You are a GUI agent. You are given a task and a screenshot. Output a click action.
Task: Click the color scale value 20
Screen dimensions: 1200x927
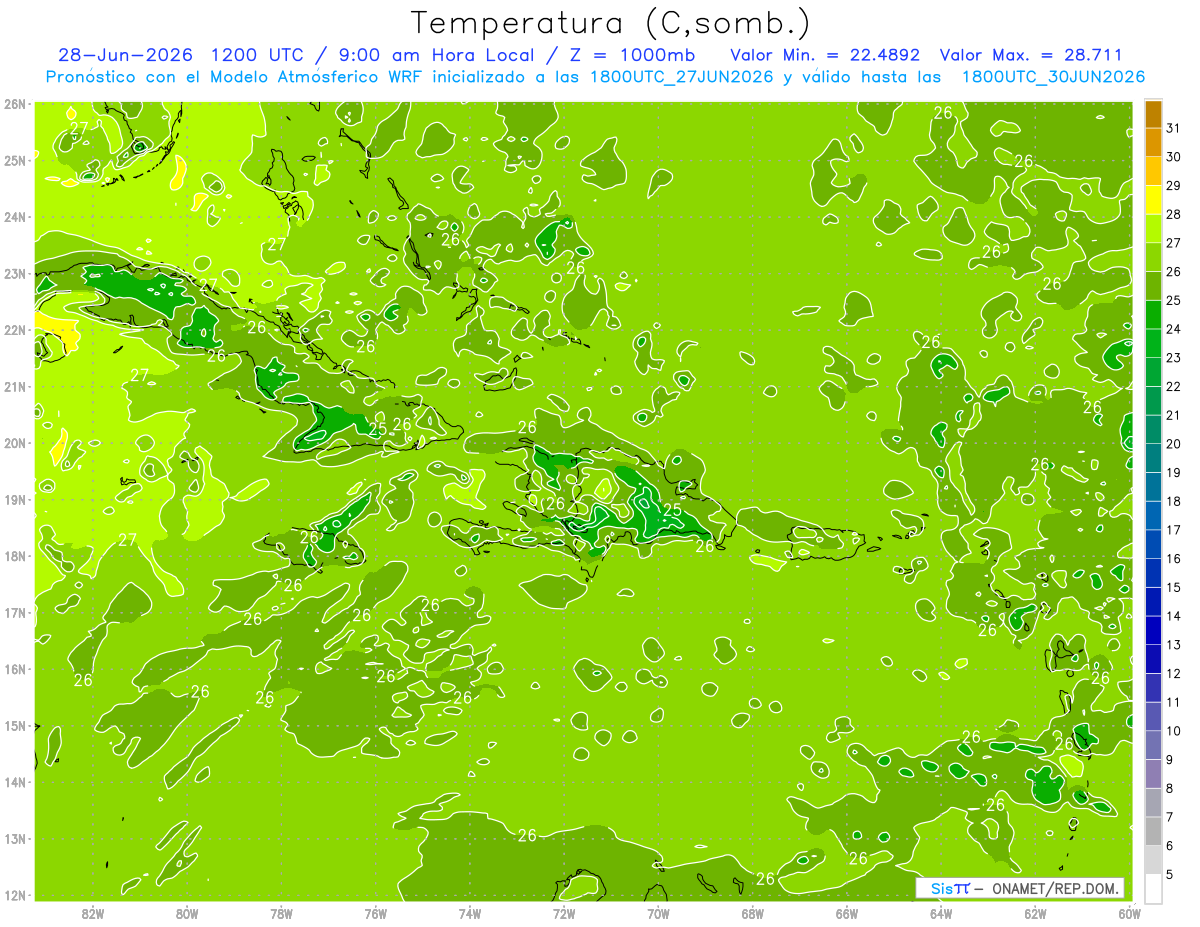[1173, 444]
